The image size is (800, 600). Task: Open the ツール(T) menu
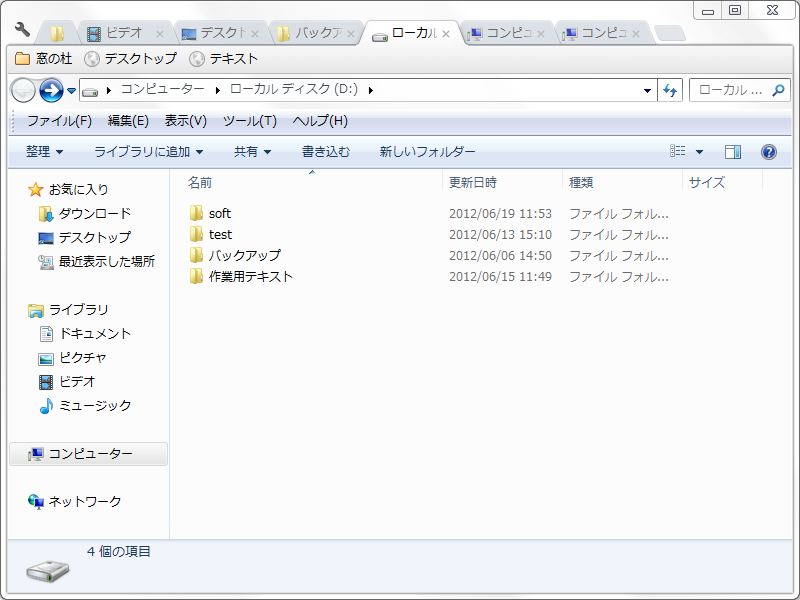pyautogui.click(x=250, y=121)
